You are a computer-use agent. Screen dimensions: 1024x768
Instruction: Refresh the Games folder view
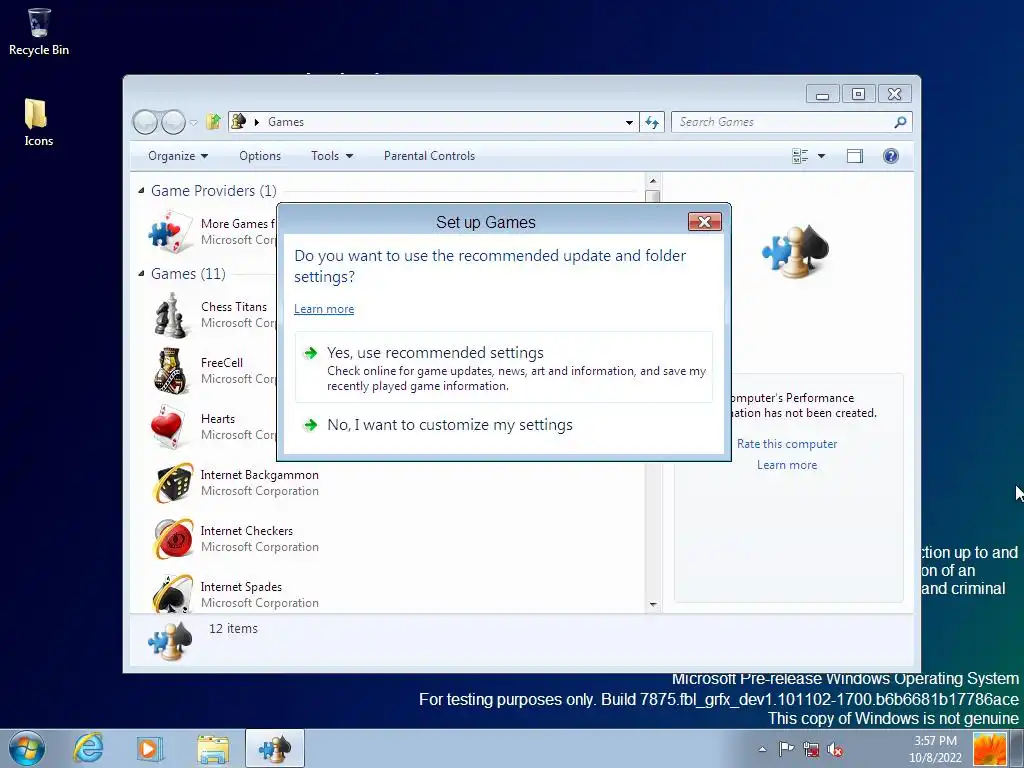point(652,122)
